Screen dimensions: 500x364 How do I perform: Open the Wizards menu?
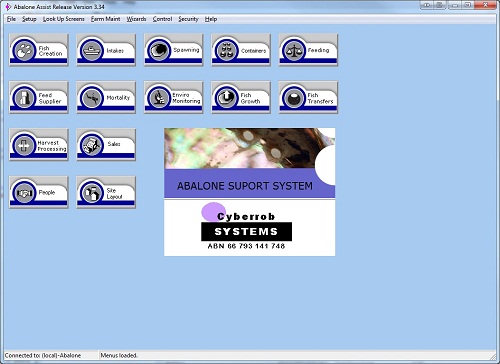pos(136,19)
